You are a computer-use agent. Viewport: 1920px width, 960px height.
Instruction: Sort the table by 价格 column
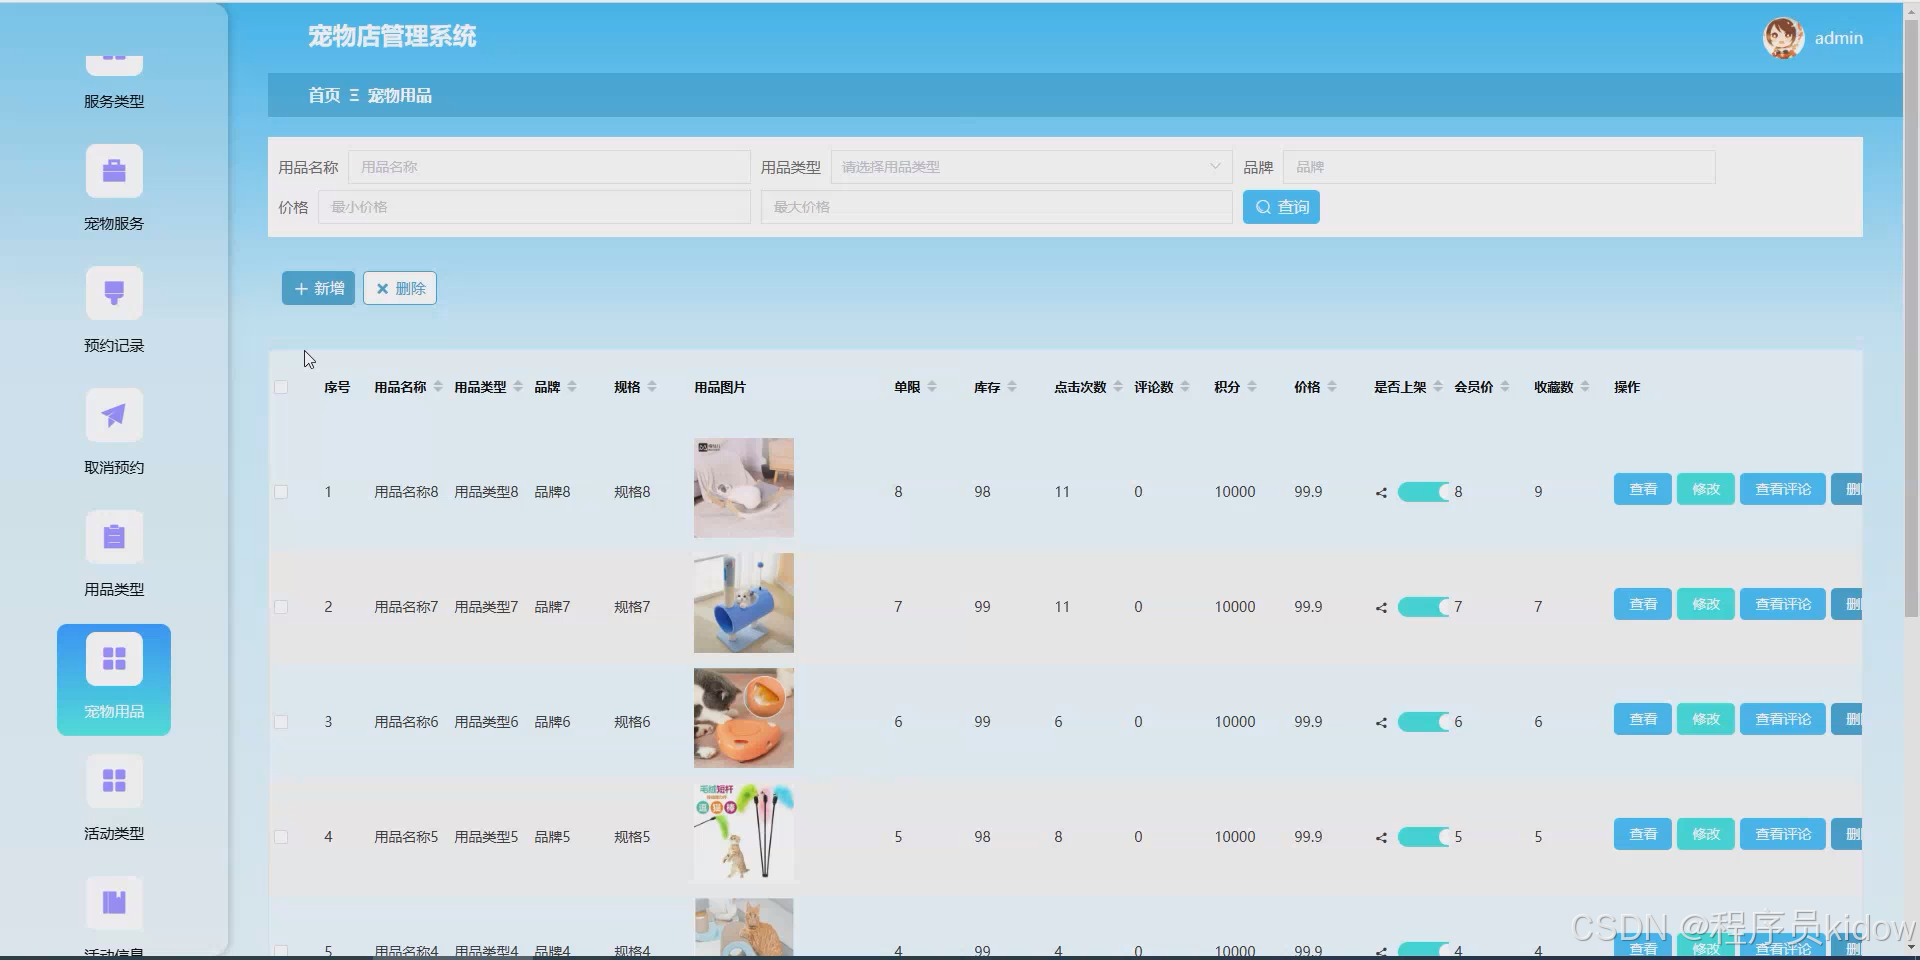[1332, 386]
